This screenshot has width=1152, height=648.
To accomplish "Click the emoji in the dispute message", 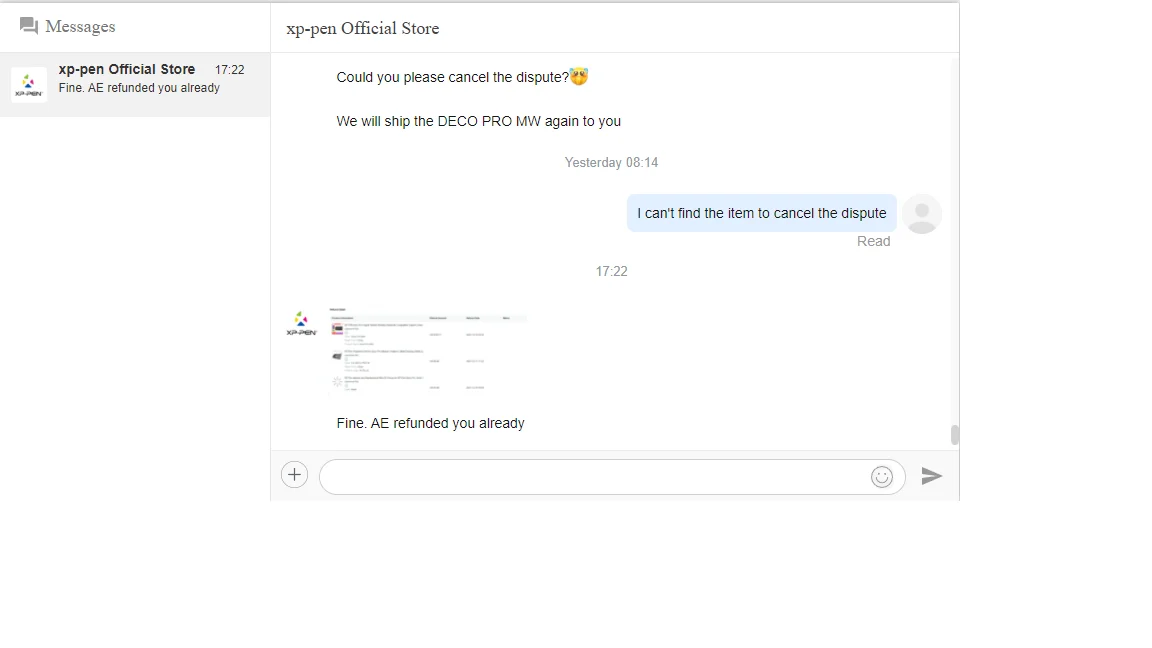I will [x=579, y=76].
